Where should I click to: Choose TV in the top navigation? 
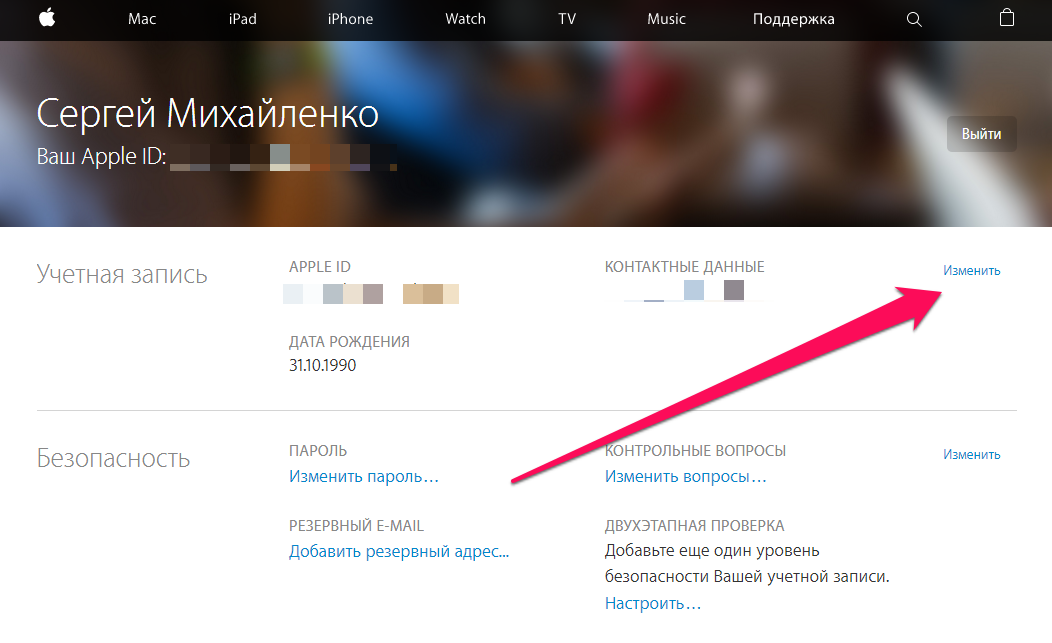pyautogui.click(x=567, y=19)
